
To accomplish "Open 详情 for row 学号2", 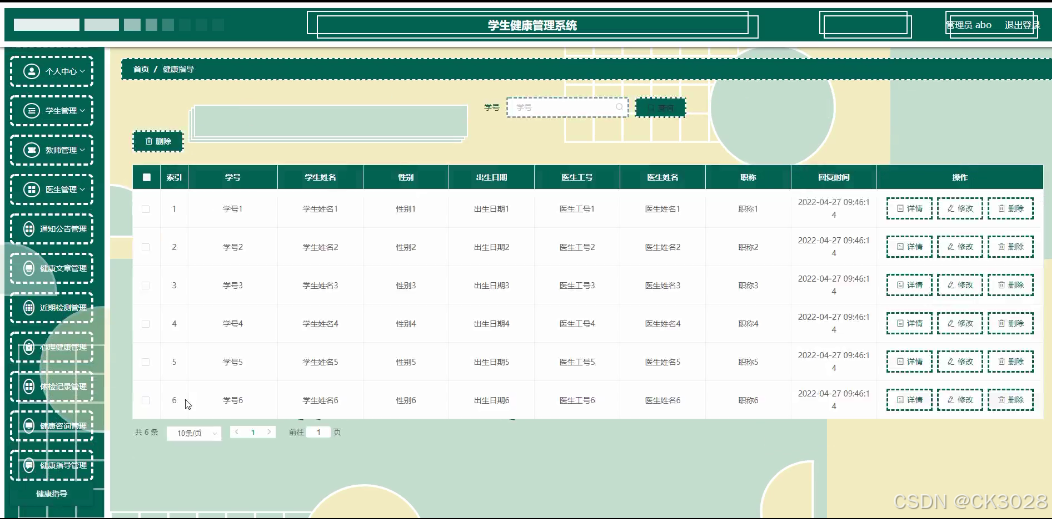I will pyautogui.click(x=909, y=247).
